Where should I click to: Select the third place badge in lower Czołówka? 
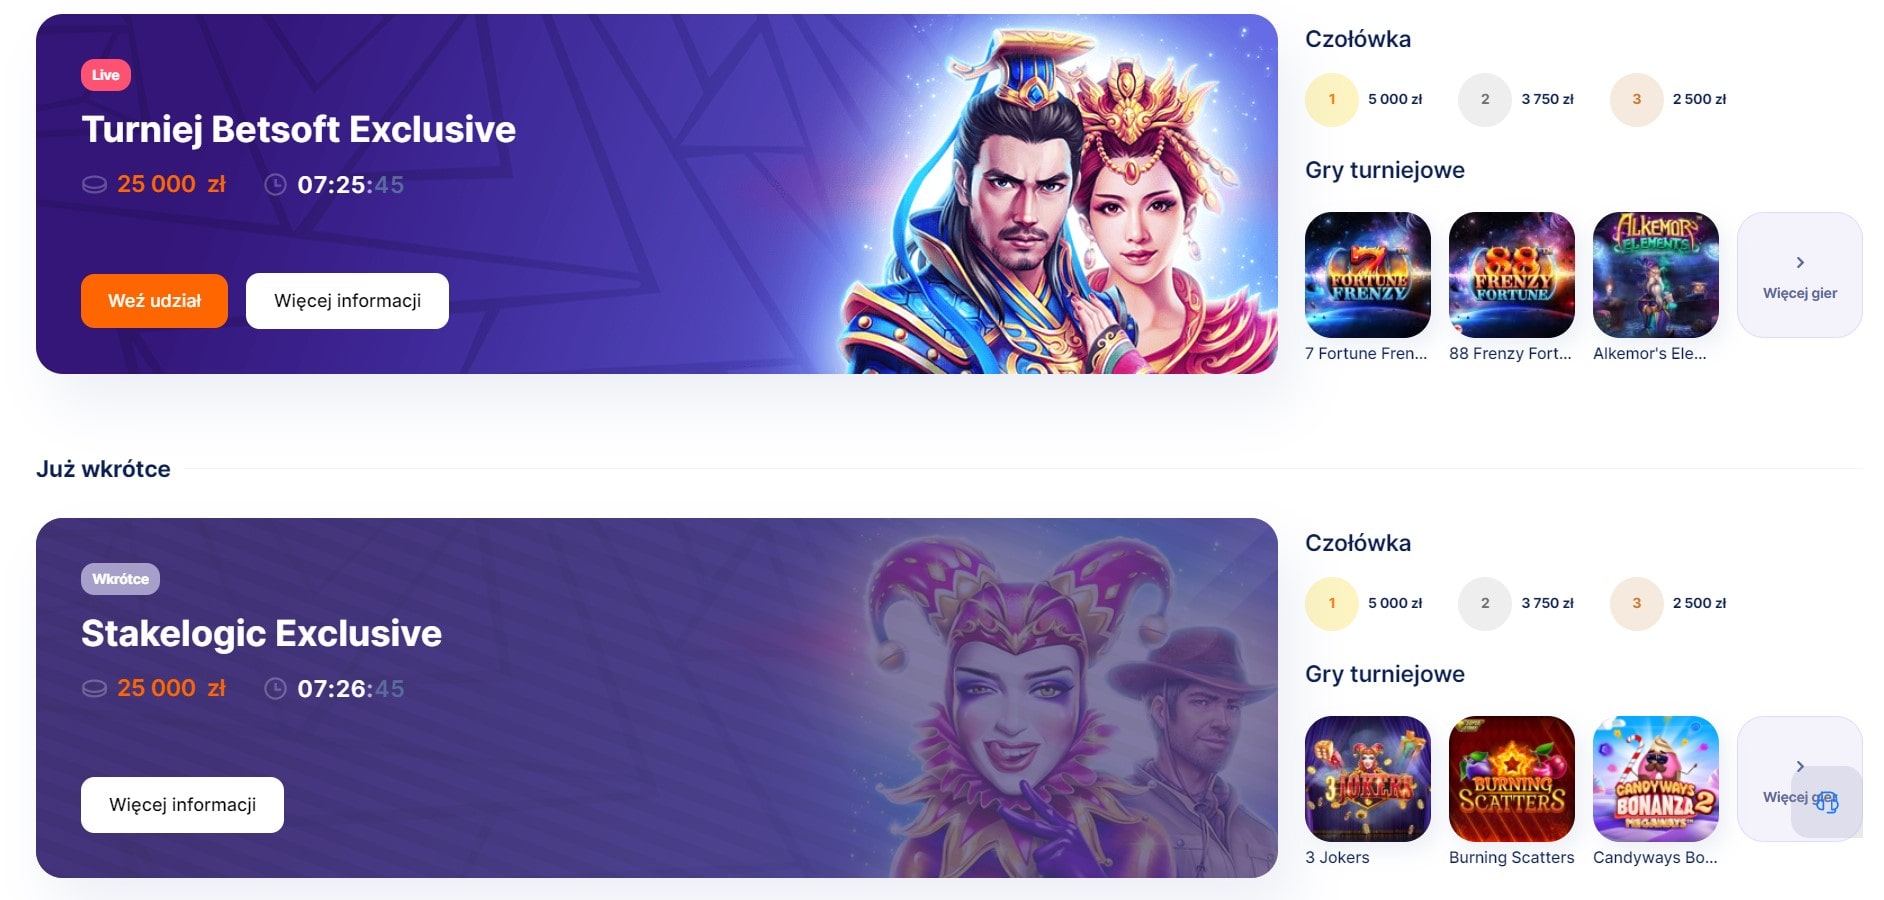(1636, 603)
